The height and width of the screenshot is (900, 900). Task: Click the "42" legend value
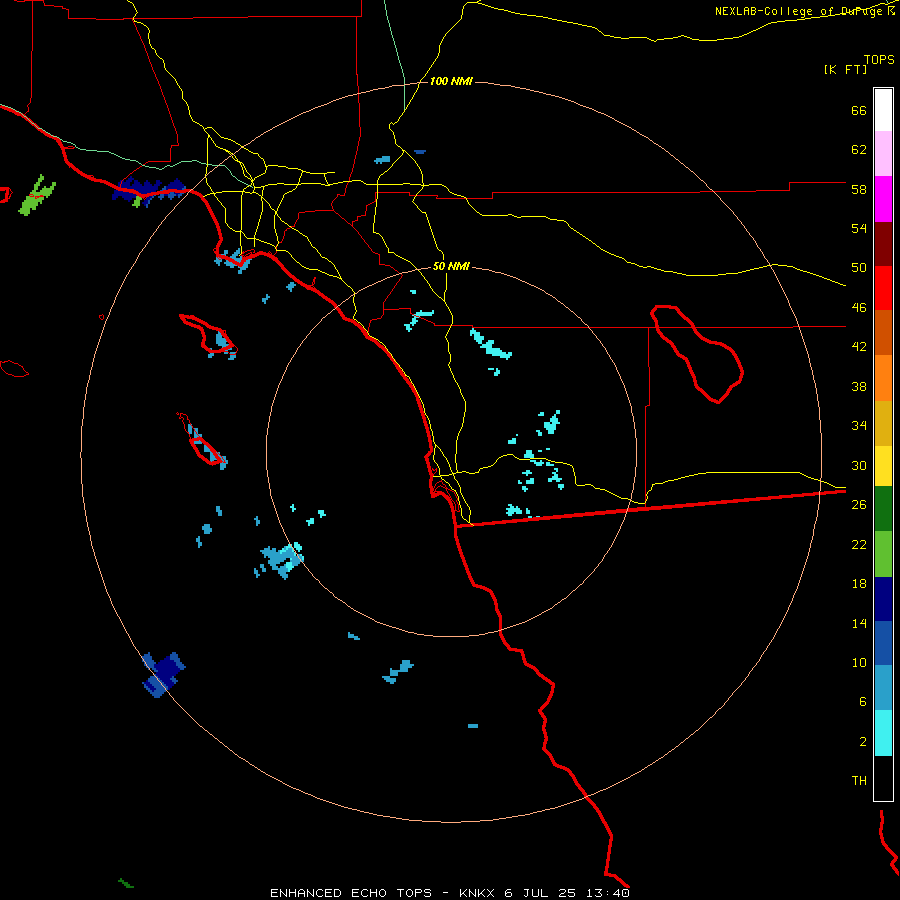pos(859,347)
